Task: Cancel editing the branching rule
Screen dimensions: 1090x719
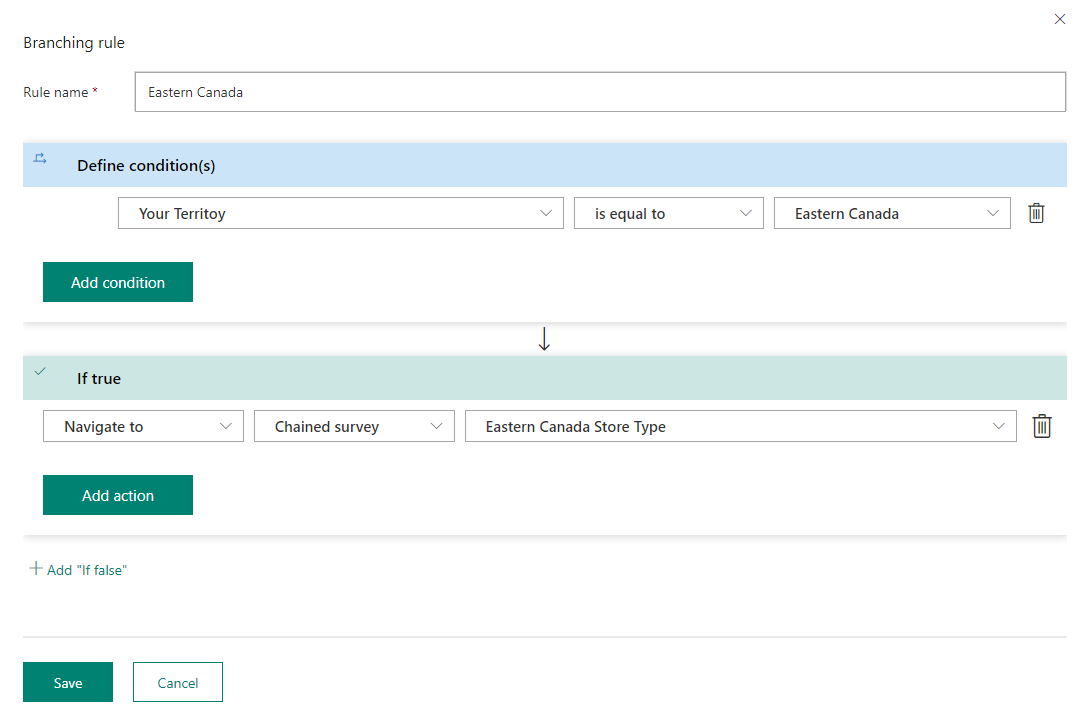Action: (177, 682)
